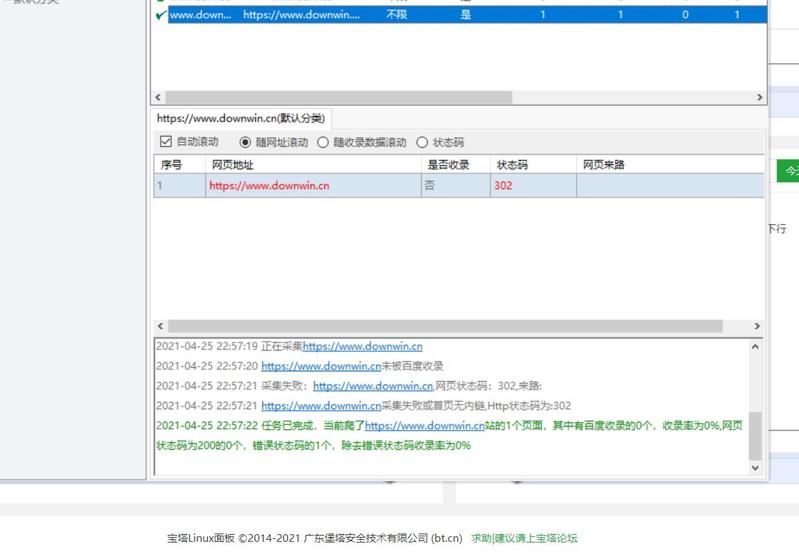Click green checkmark icon beside www.down... row
799x557 pixels.
(161, 15)
